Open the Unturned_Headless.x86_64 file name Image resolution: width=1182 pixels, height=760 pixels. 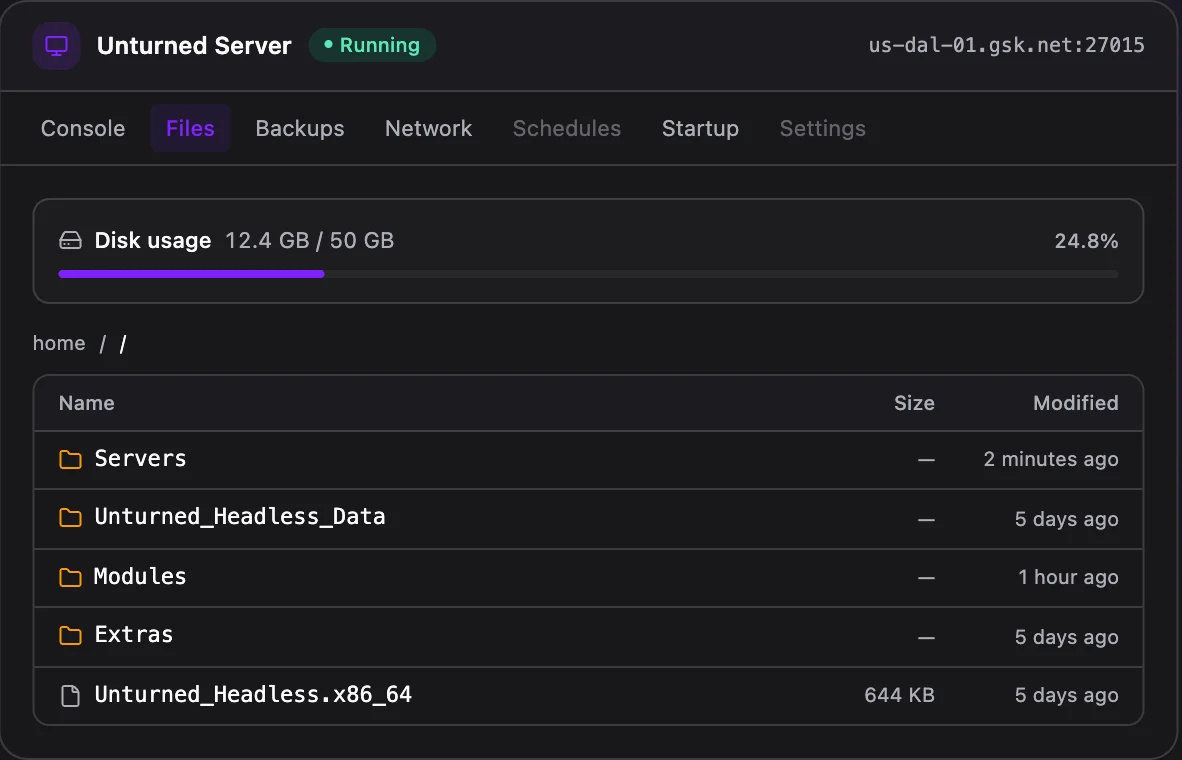tap(253, 694)
